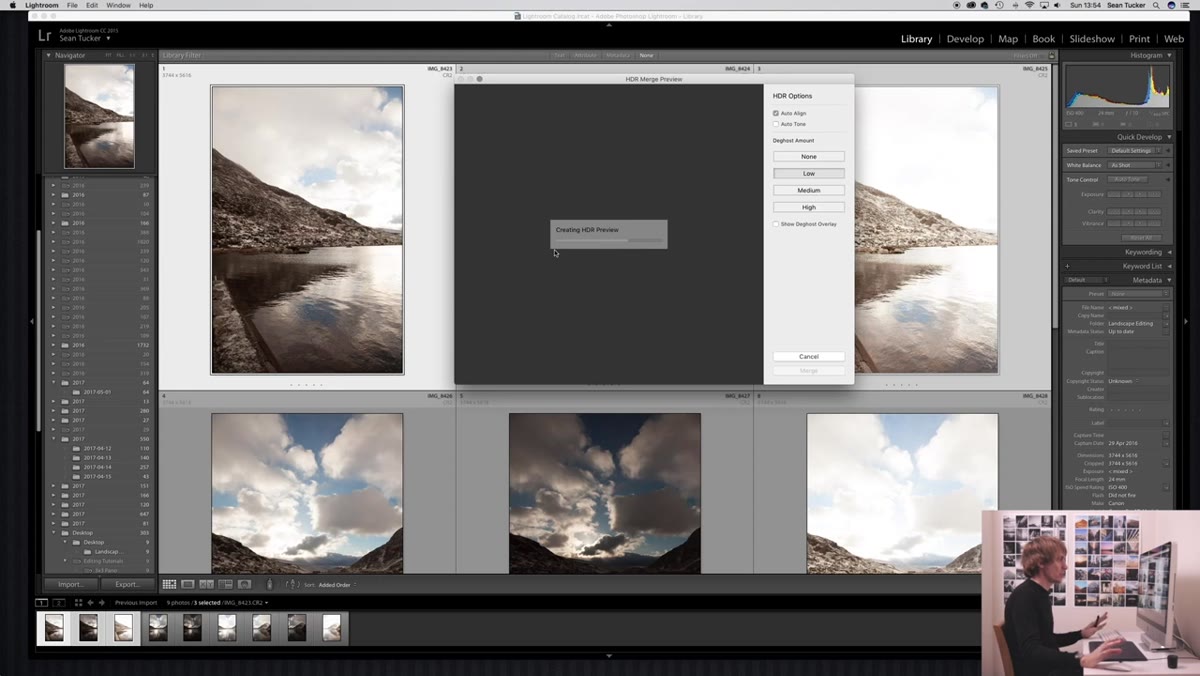Set Deghost Amount to High
Image resolution: width=1200 pixels, height=676 pixels.
coord(809,207)
